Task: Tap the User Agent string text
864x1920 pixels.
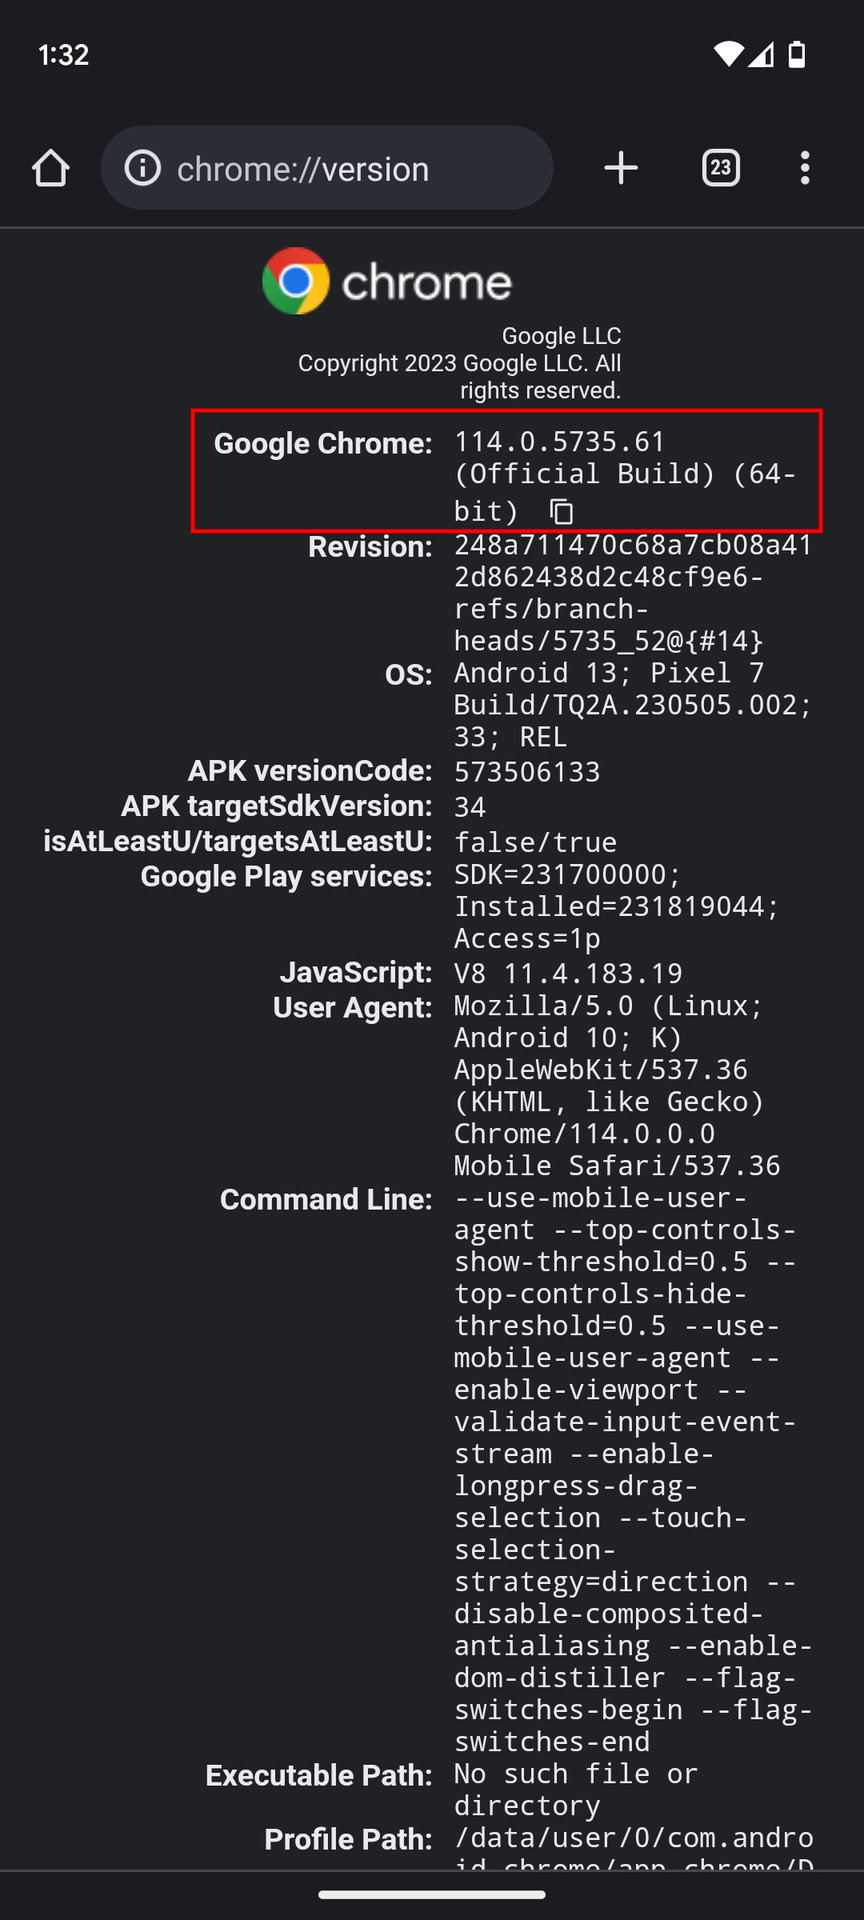Action: click(607, 1085)
